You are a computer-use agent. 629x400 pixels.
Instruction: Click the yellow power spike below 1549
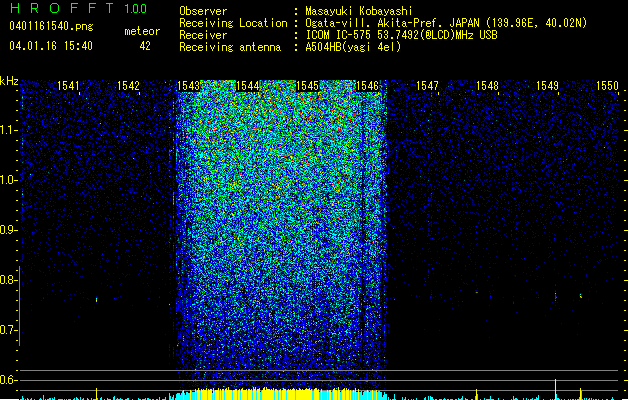(556, 388)
